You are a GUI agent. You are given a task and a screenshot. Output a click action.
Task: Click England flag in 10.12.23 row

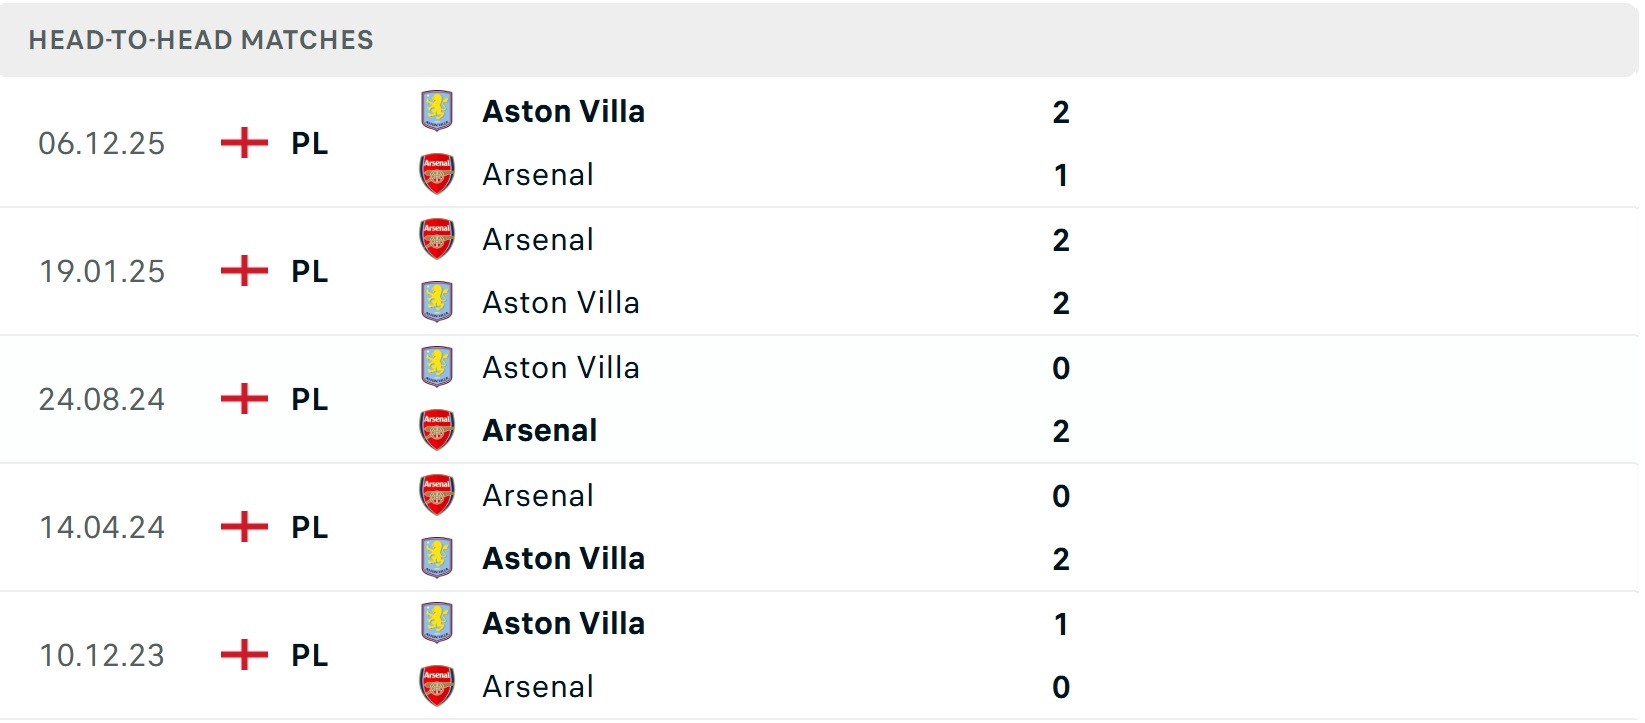tap(244, 655)
